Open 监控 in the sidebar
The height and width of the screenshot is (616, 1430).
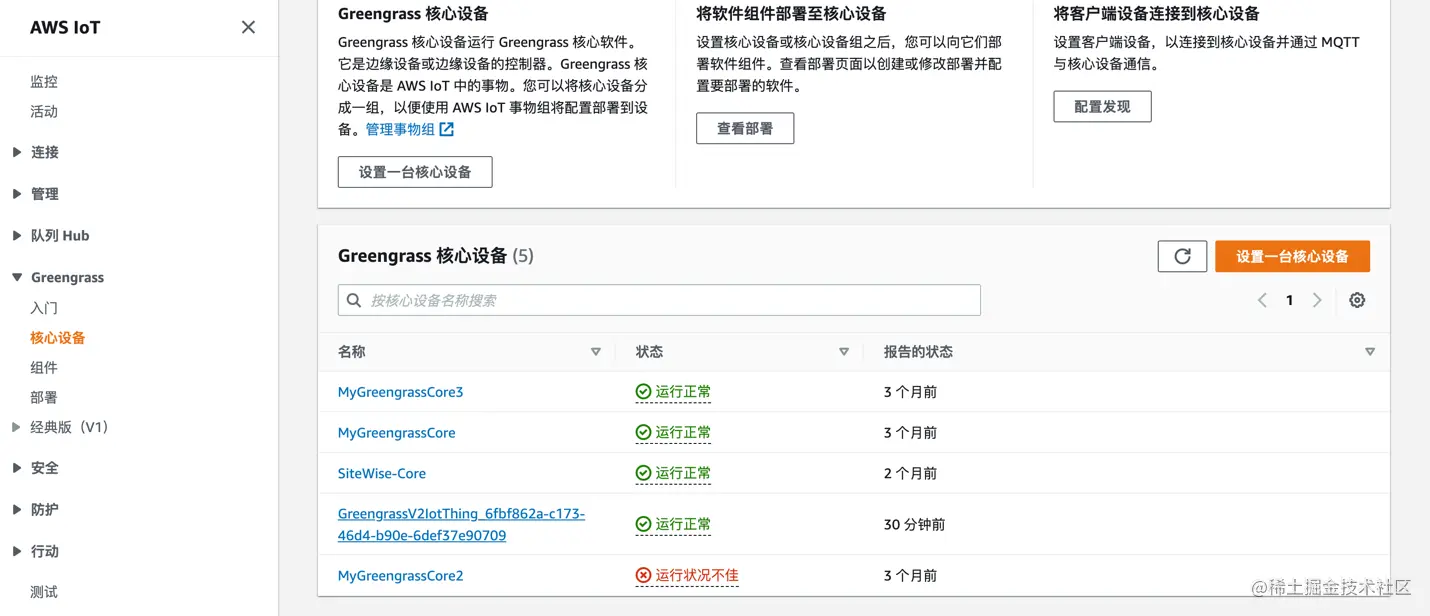[x=44, y=82]
